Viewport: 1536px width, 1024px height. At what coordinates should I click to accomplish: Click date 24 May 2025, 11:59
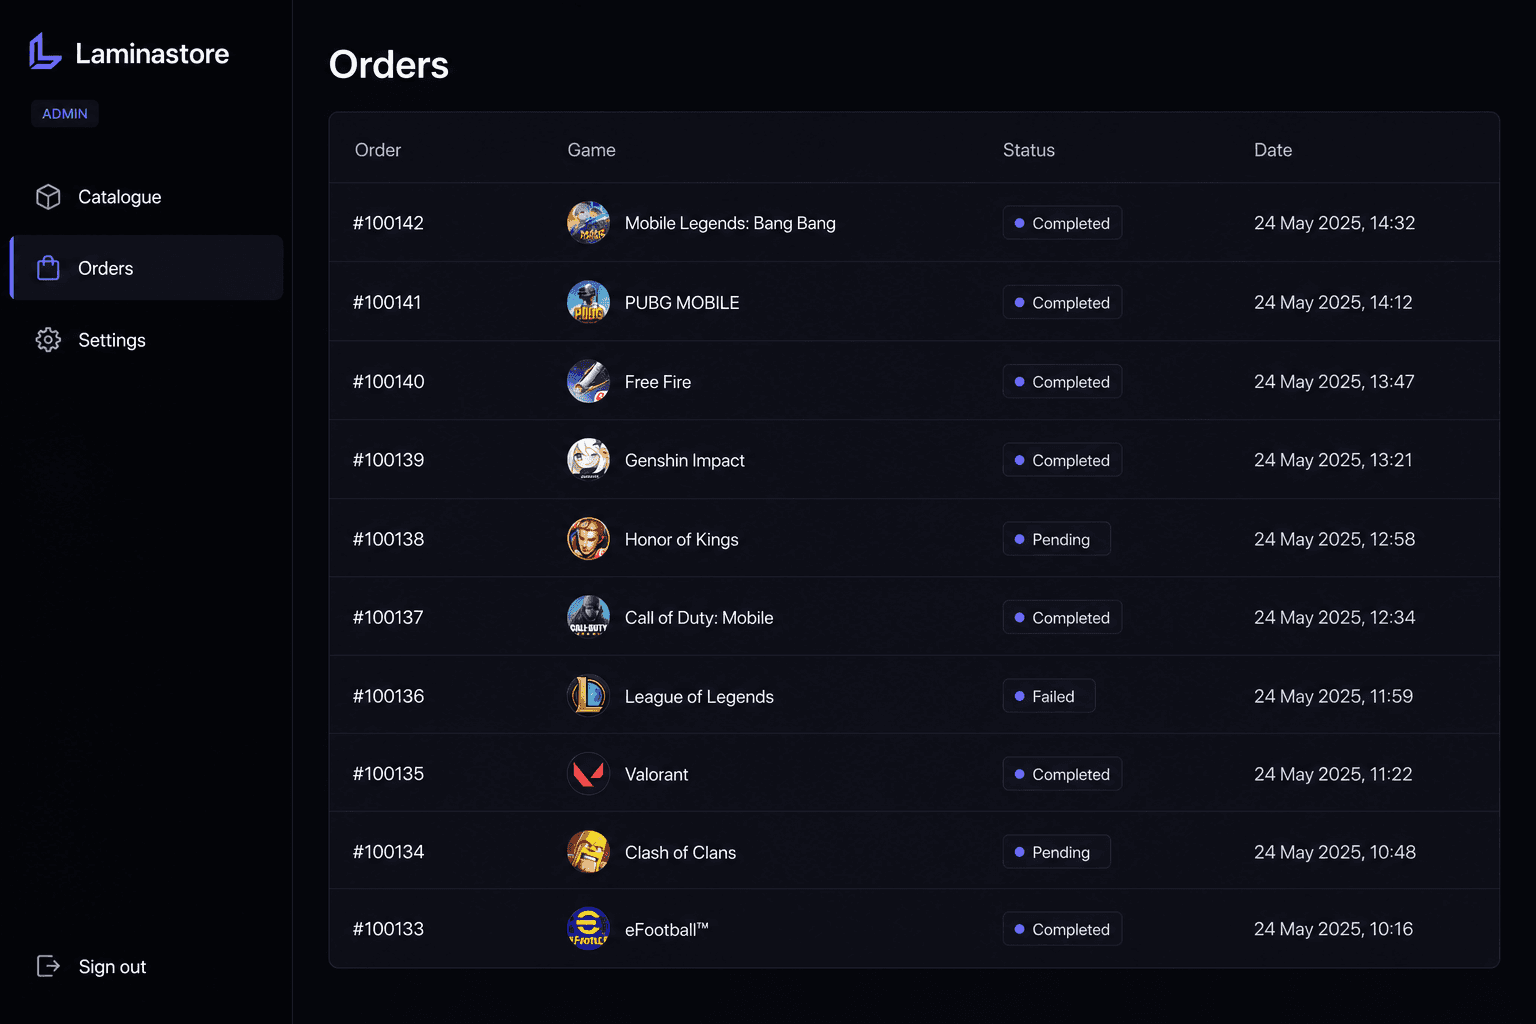1333,696
